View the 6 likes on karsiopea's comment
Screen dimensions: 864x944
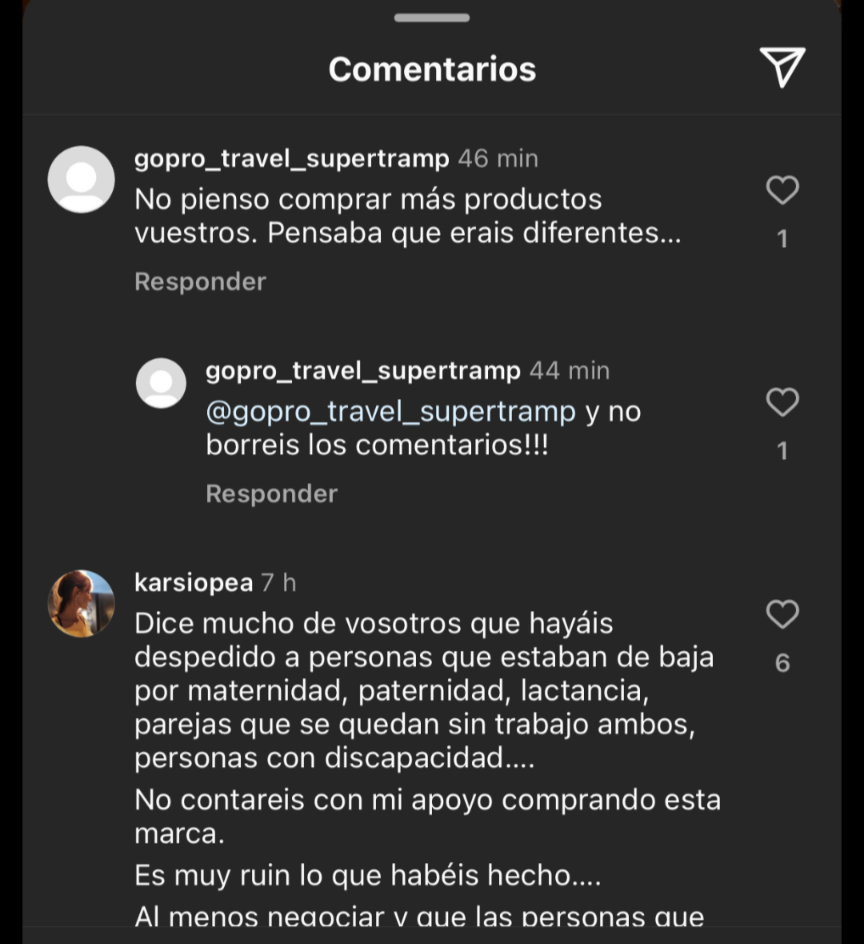782,663
